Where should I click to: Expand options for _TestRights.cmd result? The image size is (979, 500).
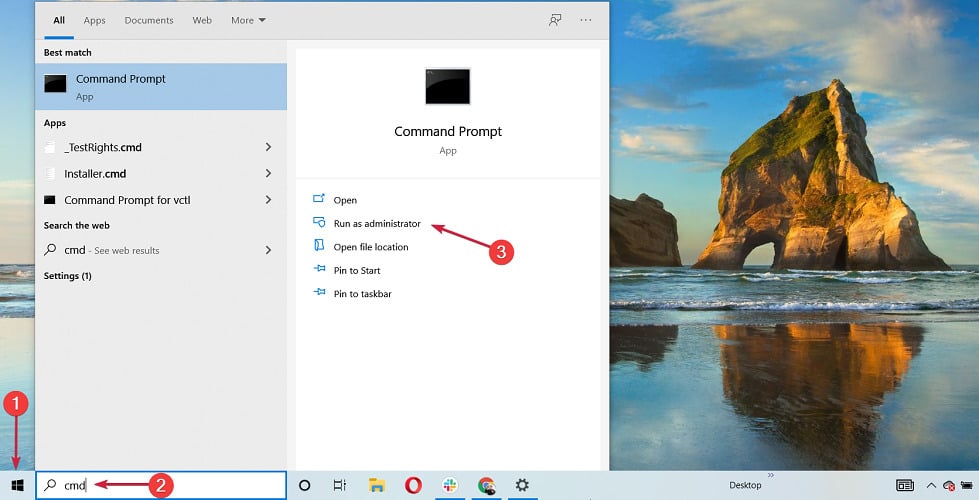pos(268,147)
